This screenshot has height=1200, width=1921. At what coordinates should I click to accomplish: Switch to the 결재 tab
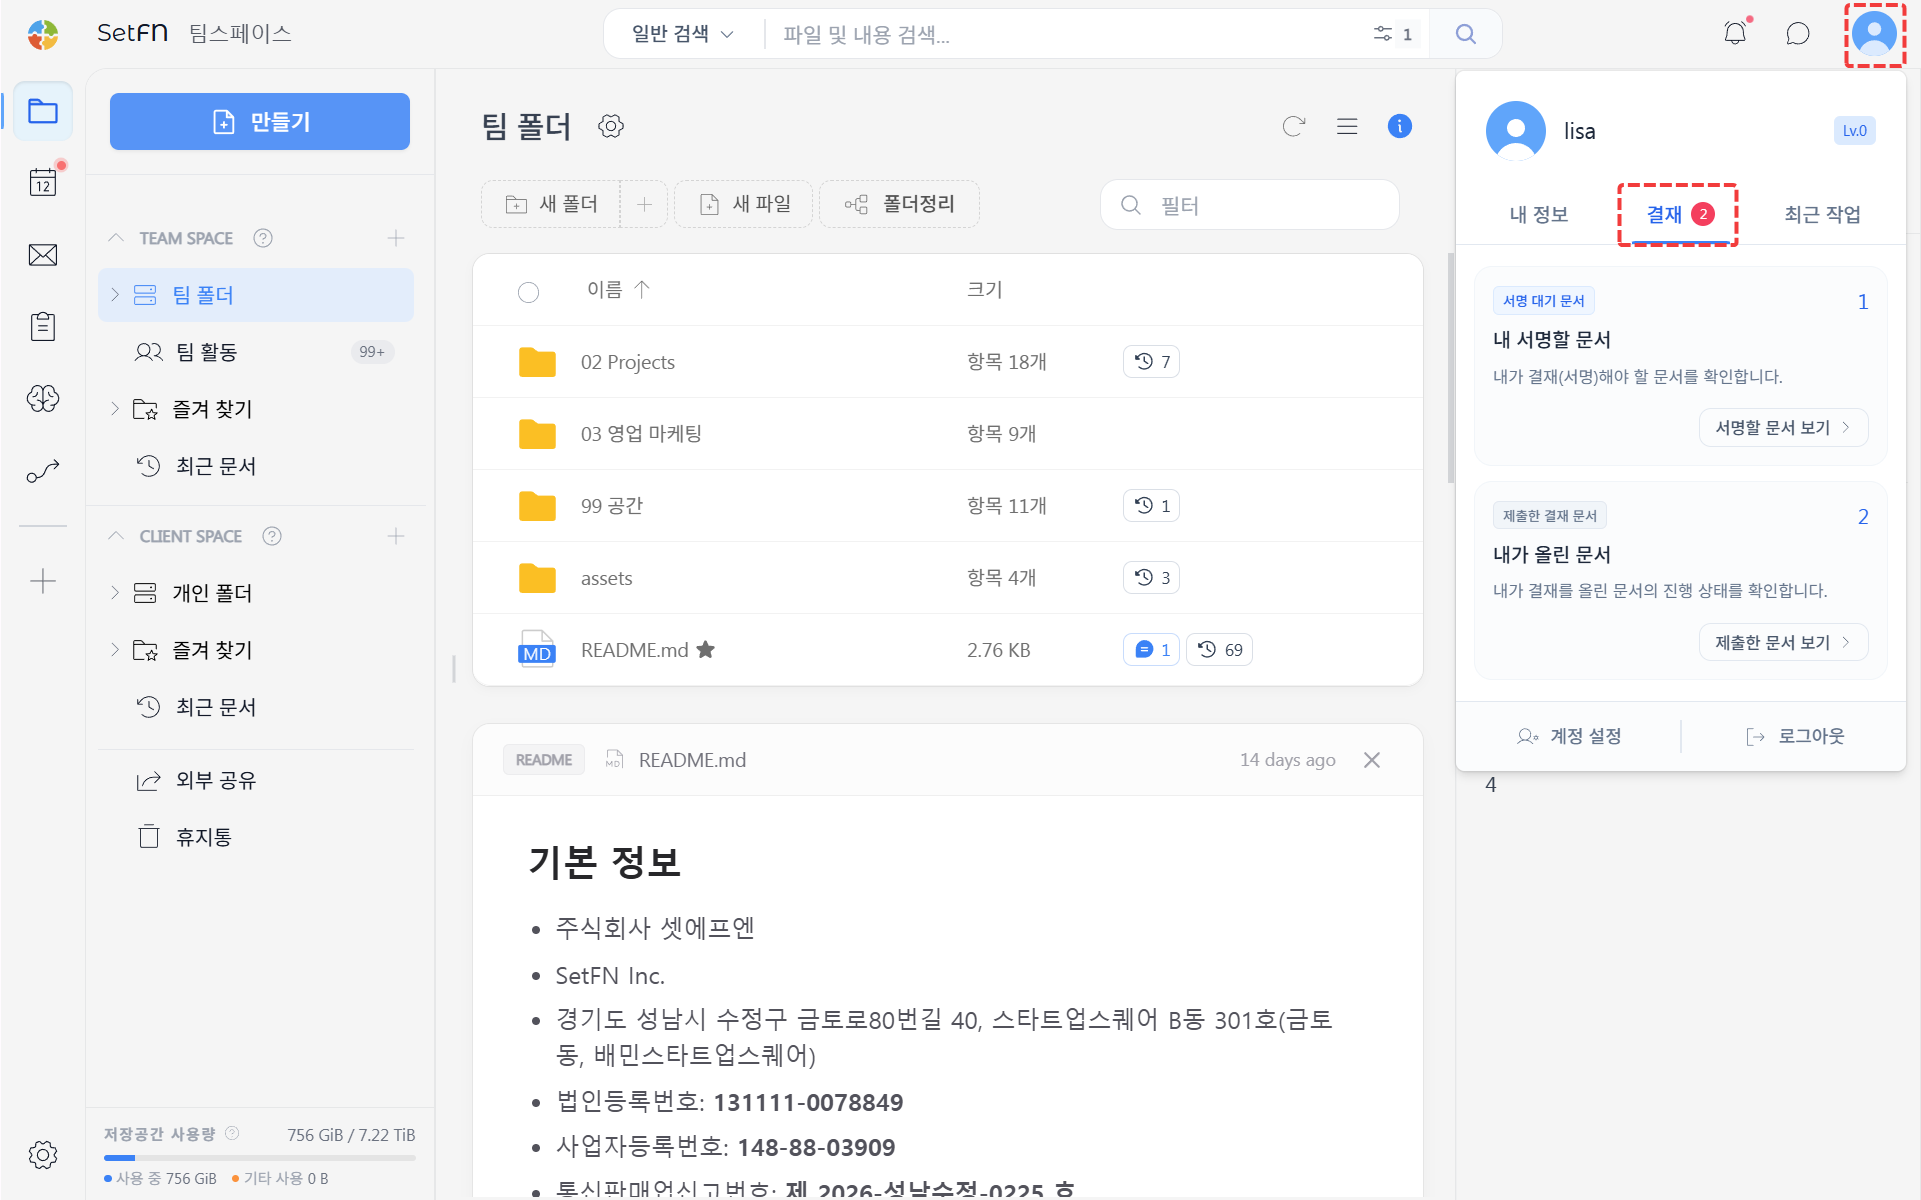(1679, 214)
